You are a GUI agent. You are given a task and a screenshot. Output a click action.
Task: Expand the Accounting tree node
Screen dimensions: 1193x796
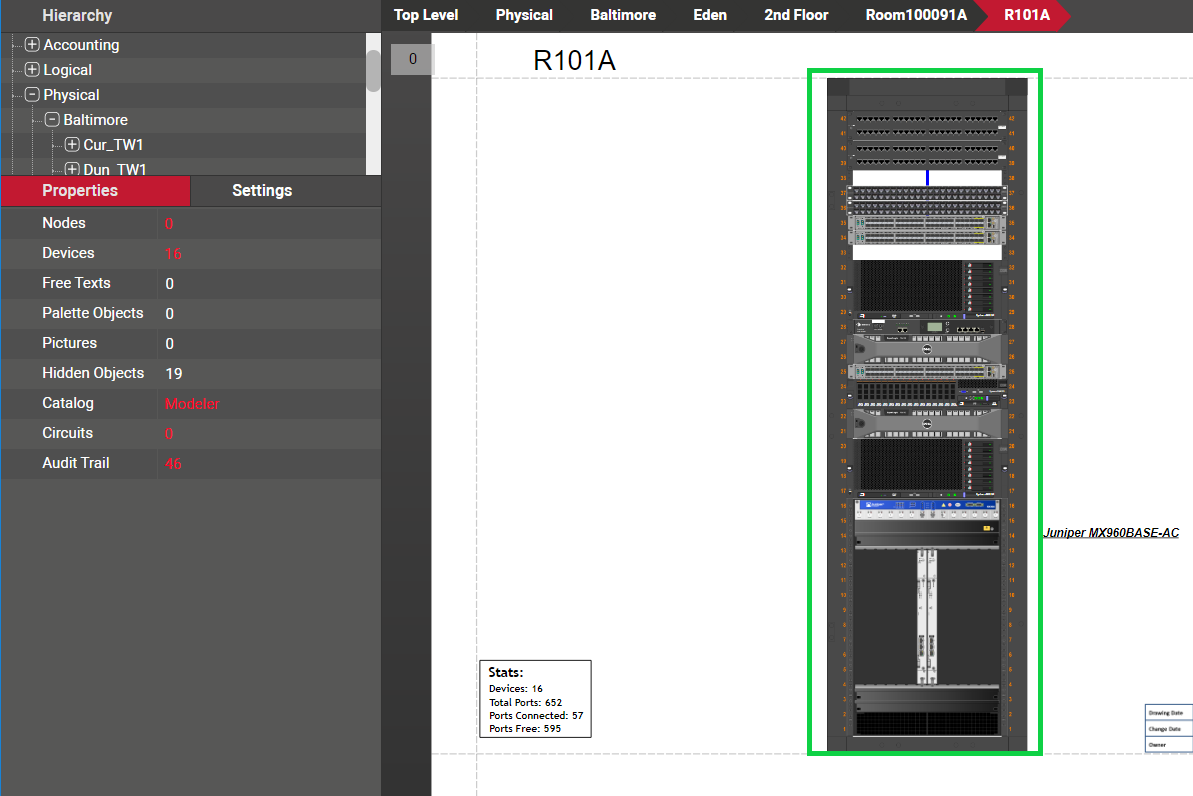point(32,45)
